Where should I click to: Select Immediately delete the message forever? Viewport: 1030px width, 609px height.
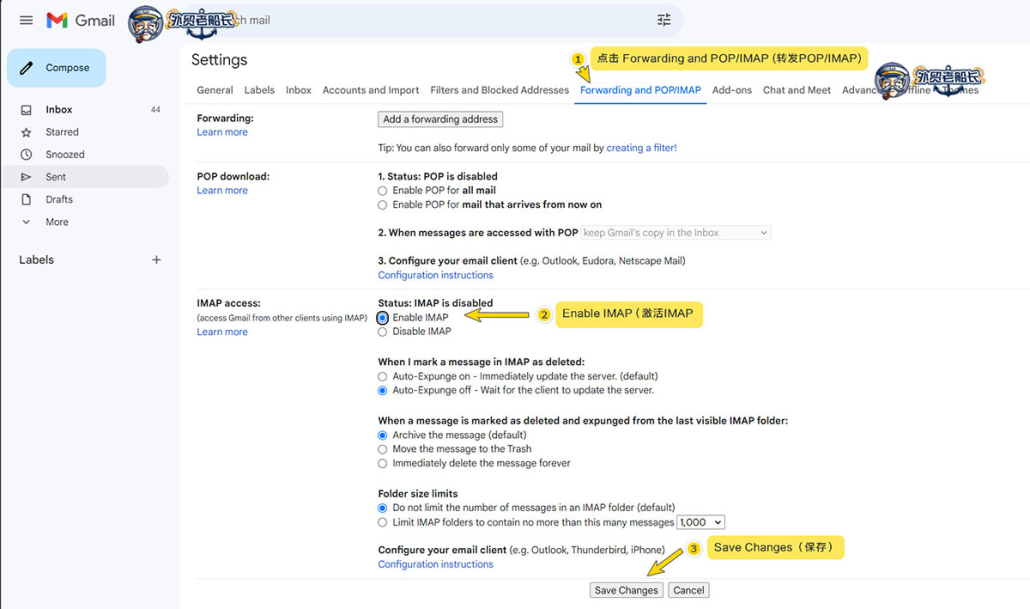(382, 464)
